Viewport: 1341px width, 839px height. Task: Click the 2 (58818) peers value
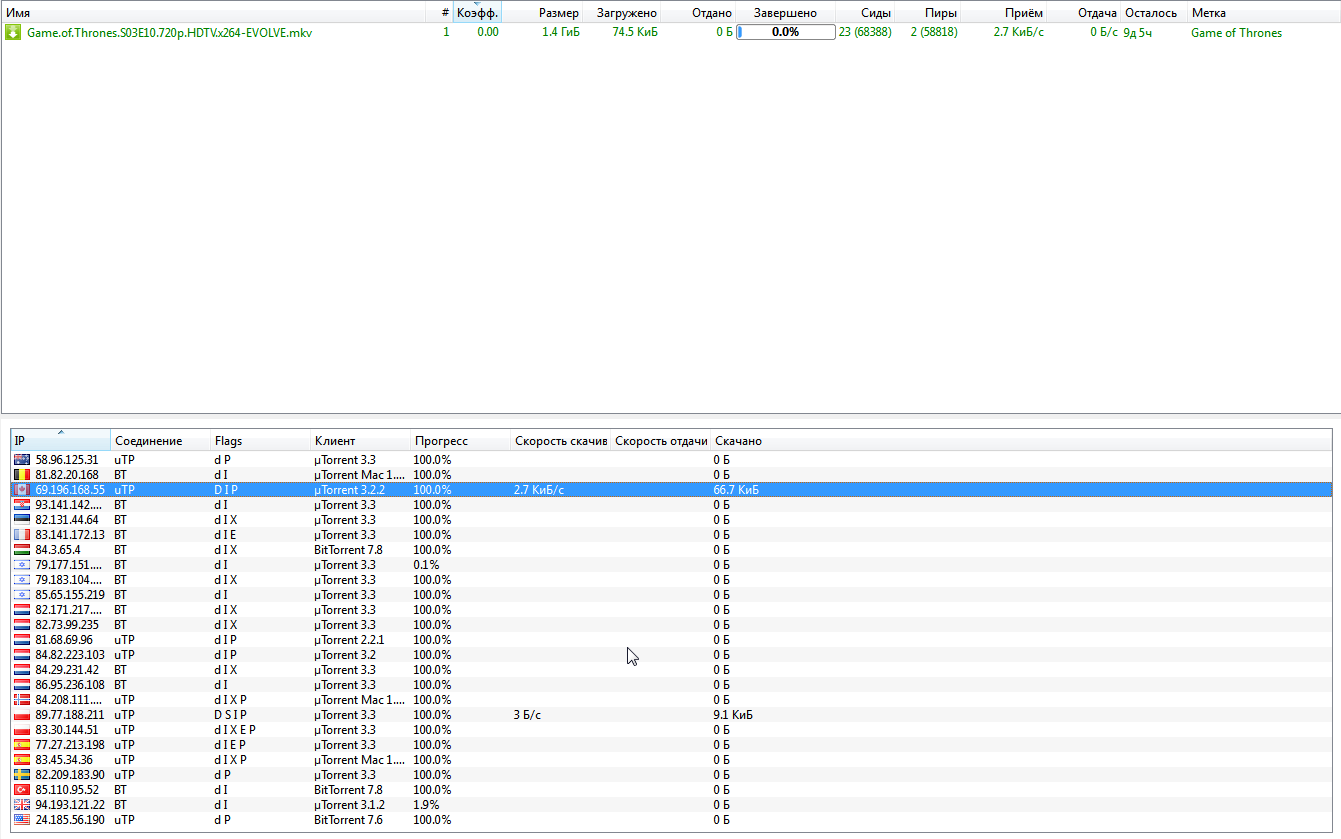tap(934, 32)
